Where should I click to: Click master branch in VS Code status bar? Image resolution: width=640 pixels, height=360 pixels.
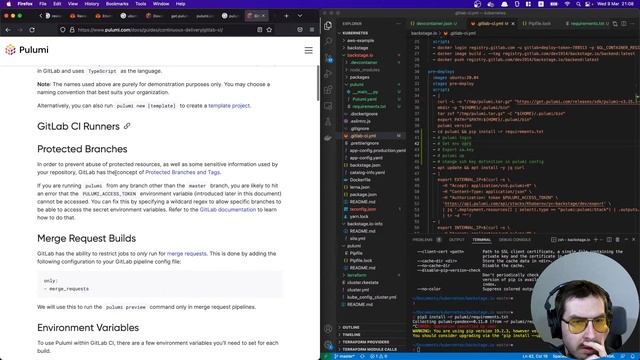tap(344, 356)
